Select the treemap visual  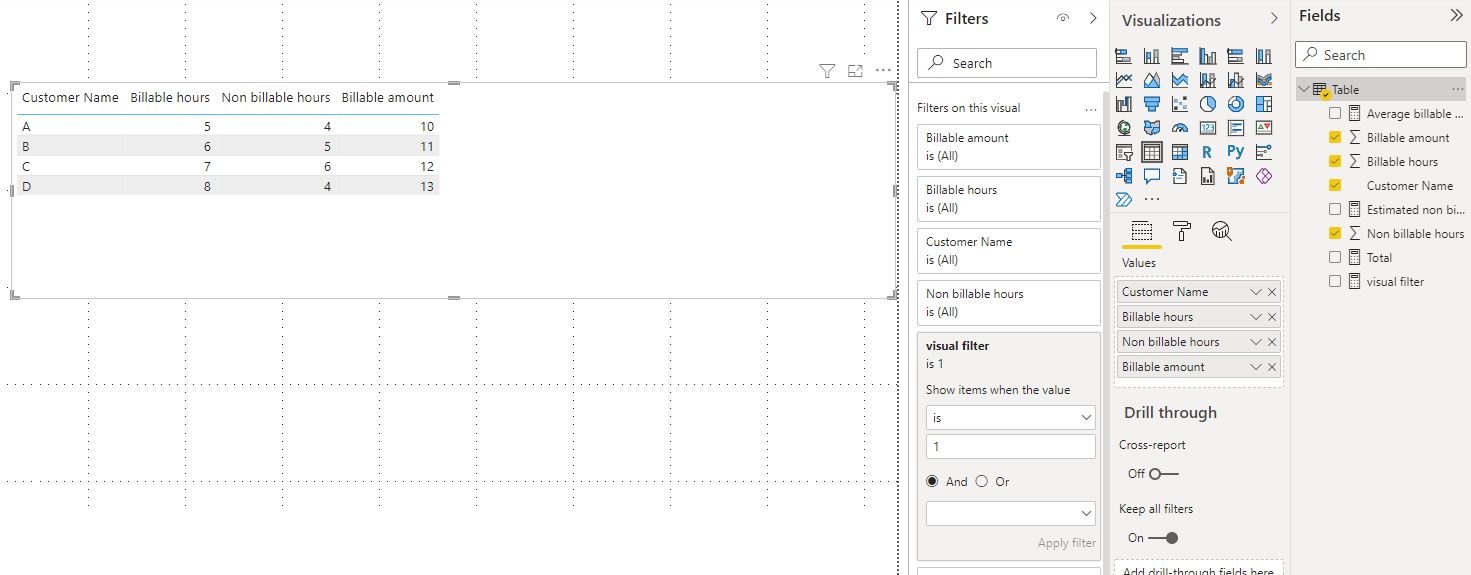1264,104
